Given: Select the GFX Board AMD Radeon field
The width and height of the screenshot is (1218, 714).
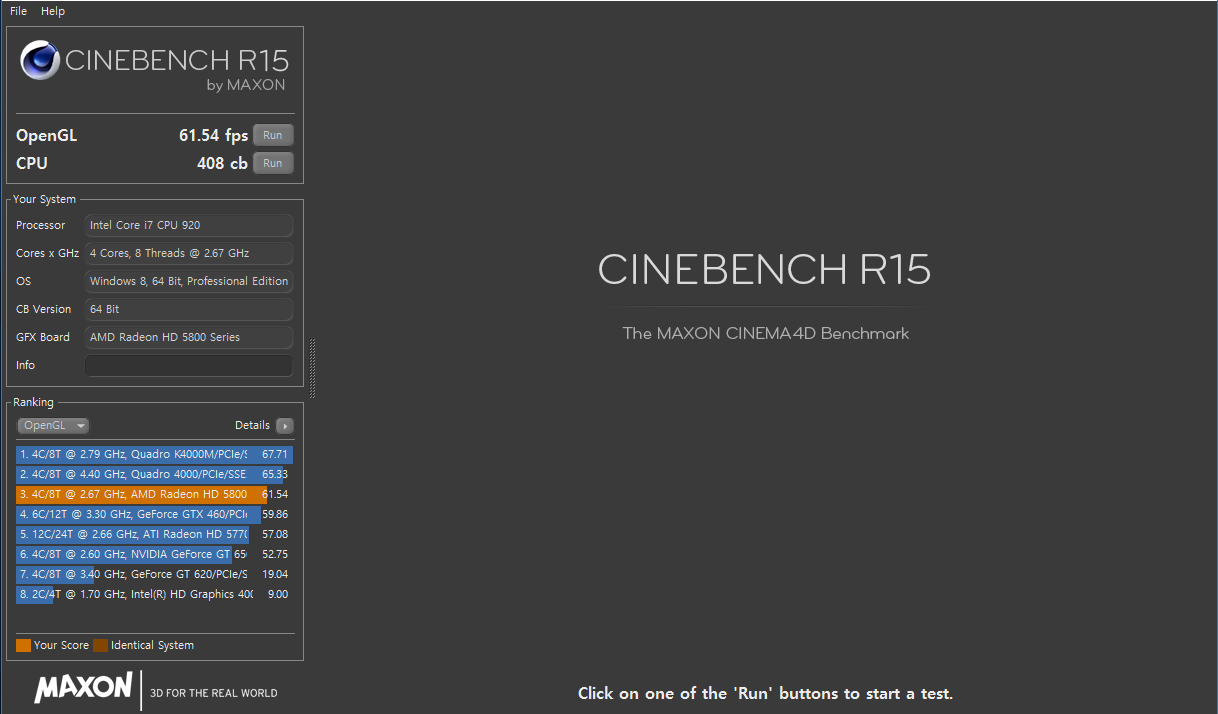Looking at the screenshot, I should click(x=189, y=337).
